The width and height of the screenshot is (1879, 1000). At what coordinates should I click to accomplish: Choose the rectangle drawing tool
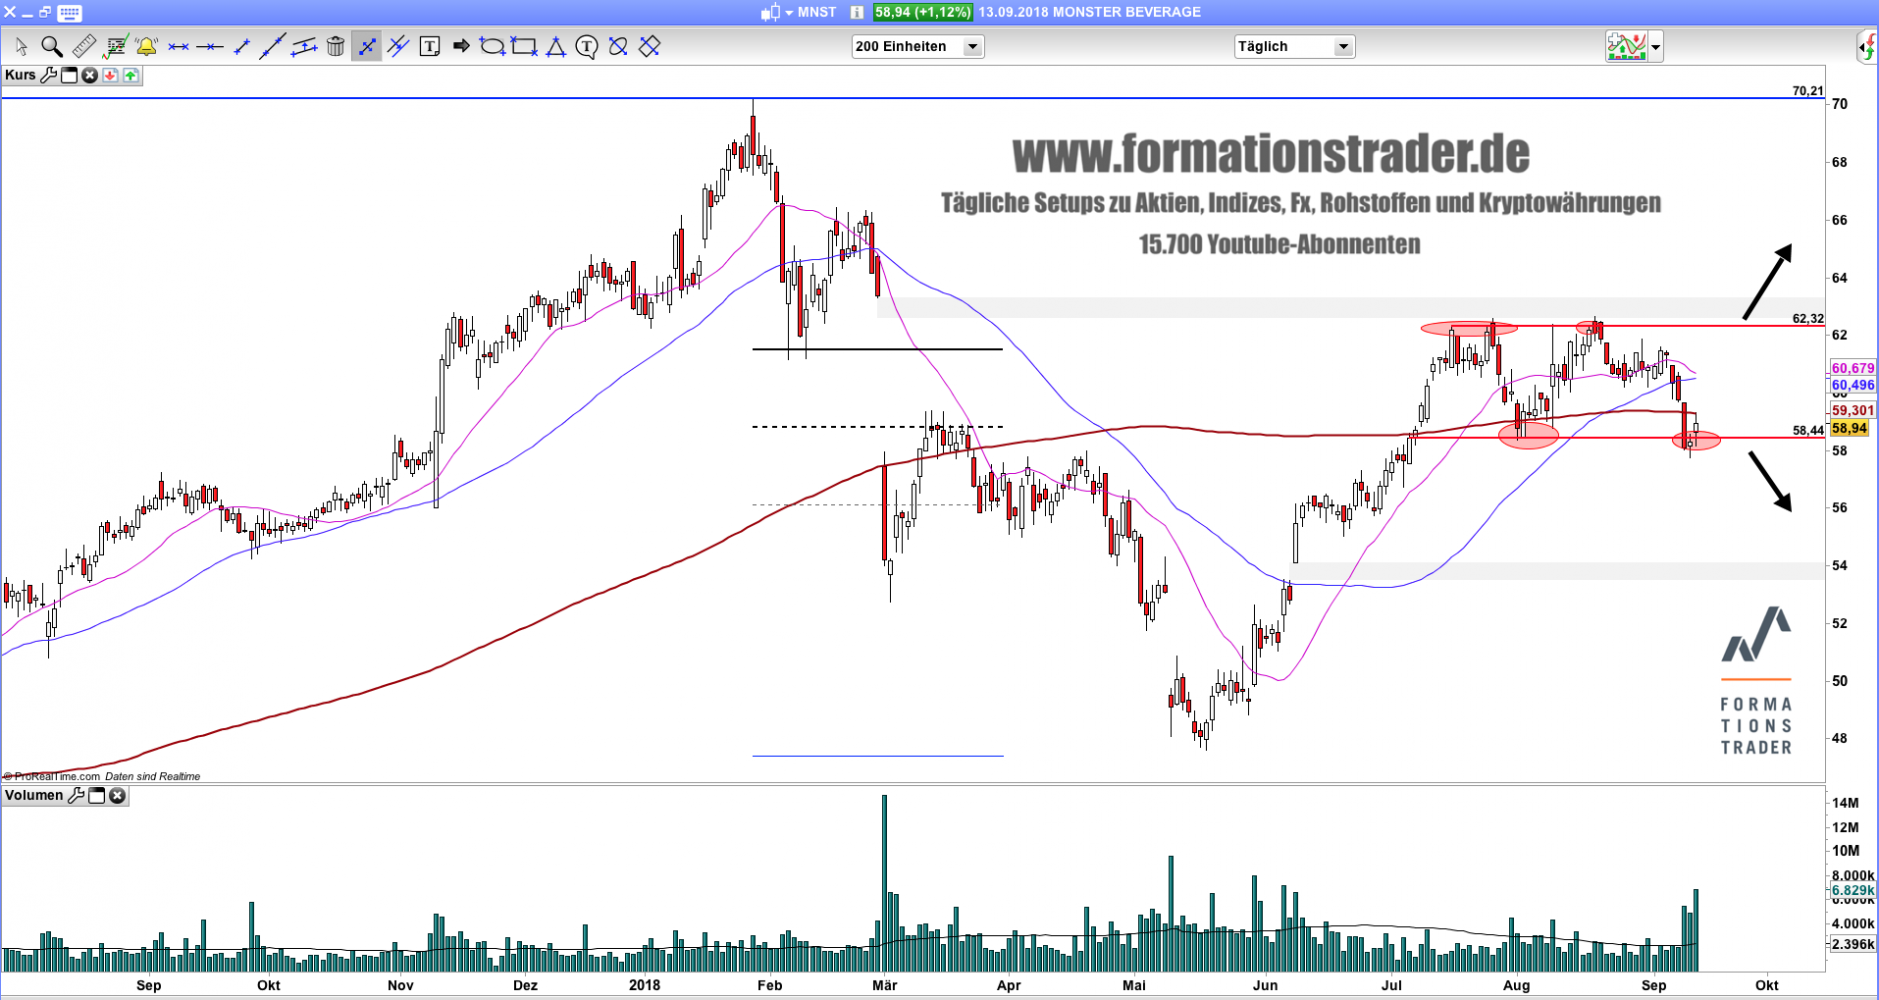(x=523, y=46)
